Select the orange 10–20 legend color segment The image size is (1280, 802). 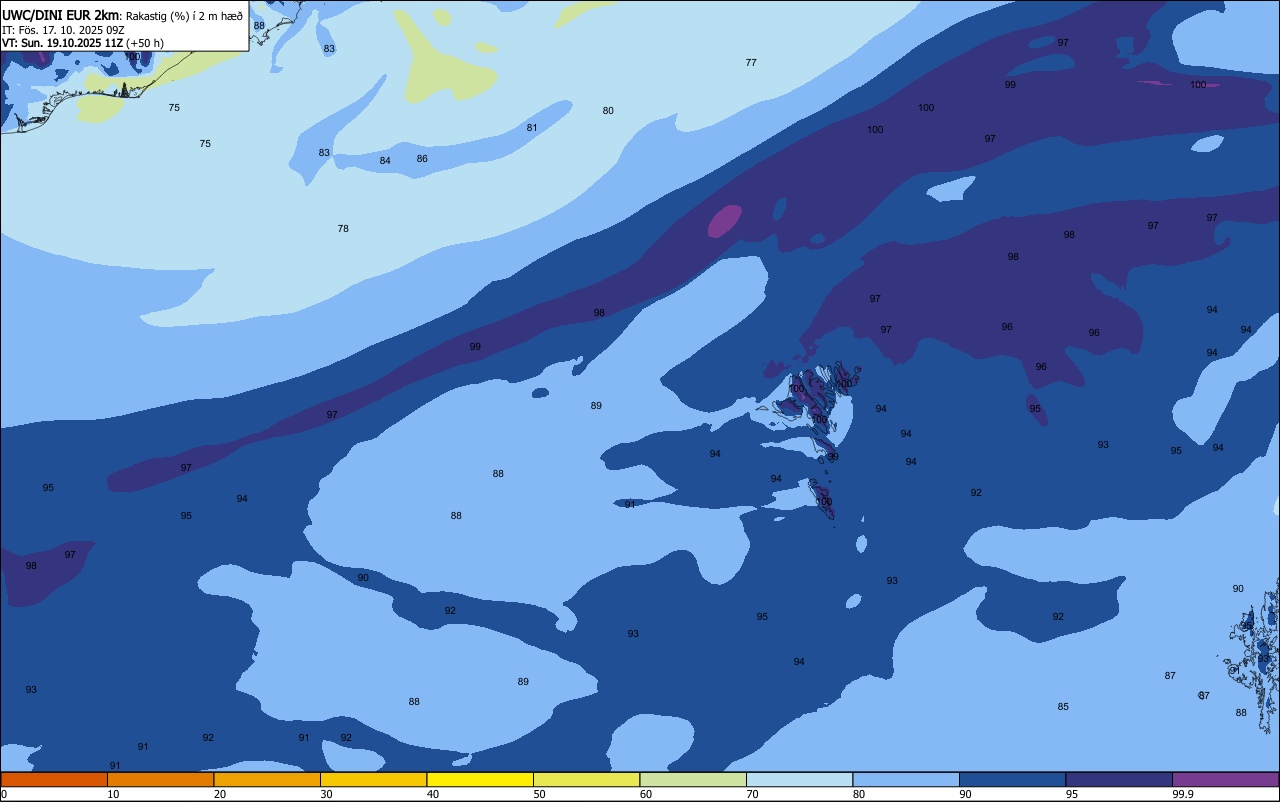point(161,779)
